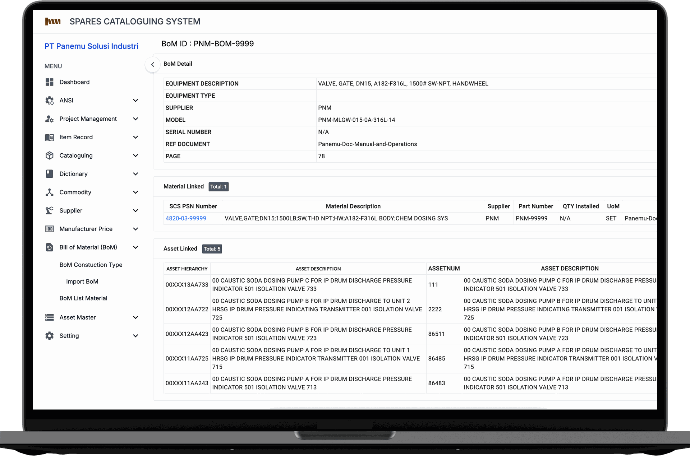The image size is (690, 456).
Task: Click the Dictionary book icon
Action: pyautogui.click(x=49, y=174)
